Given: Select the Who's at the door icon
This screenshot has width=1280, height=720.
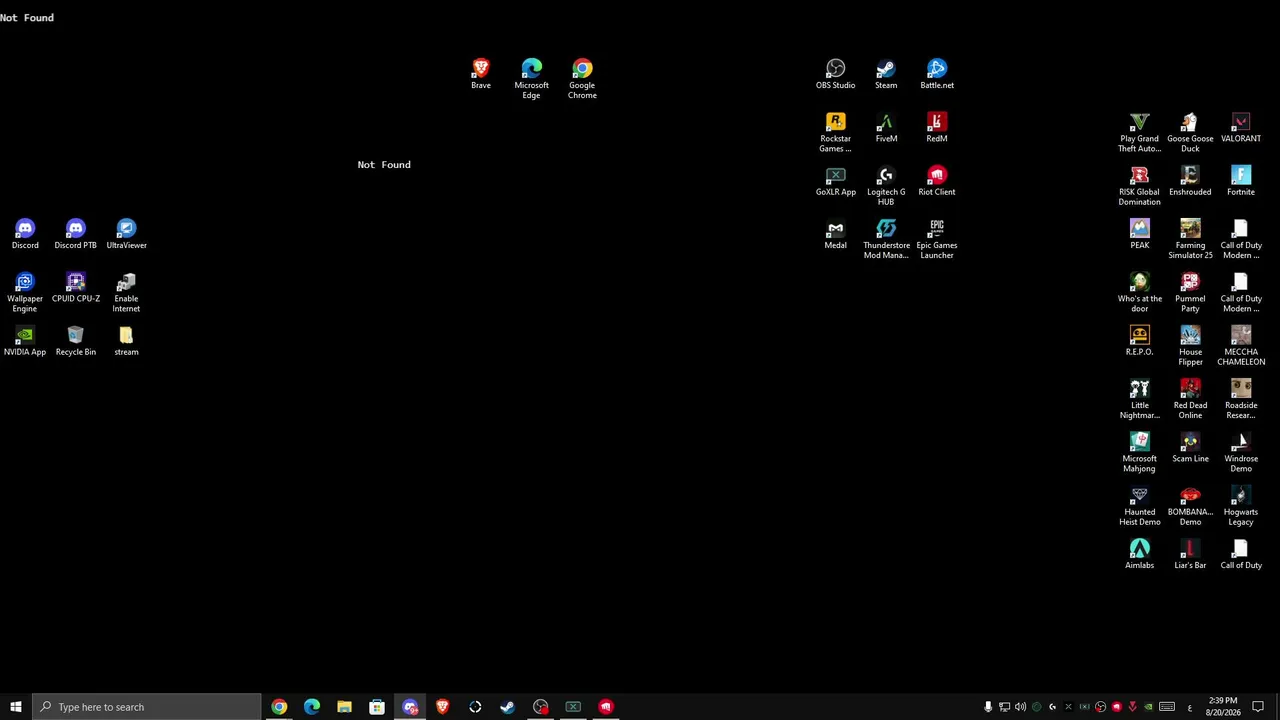Looking at the screenshot, I should [x=1139, y=292].
